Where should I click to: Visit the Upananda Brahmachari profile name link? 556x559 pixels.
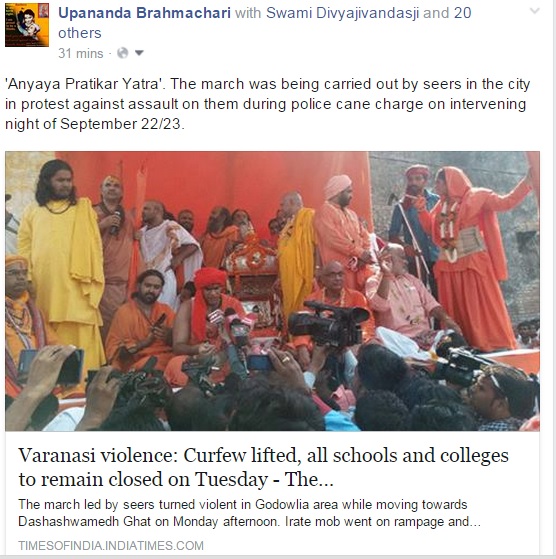click(x=144, y=13)
